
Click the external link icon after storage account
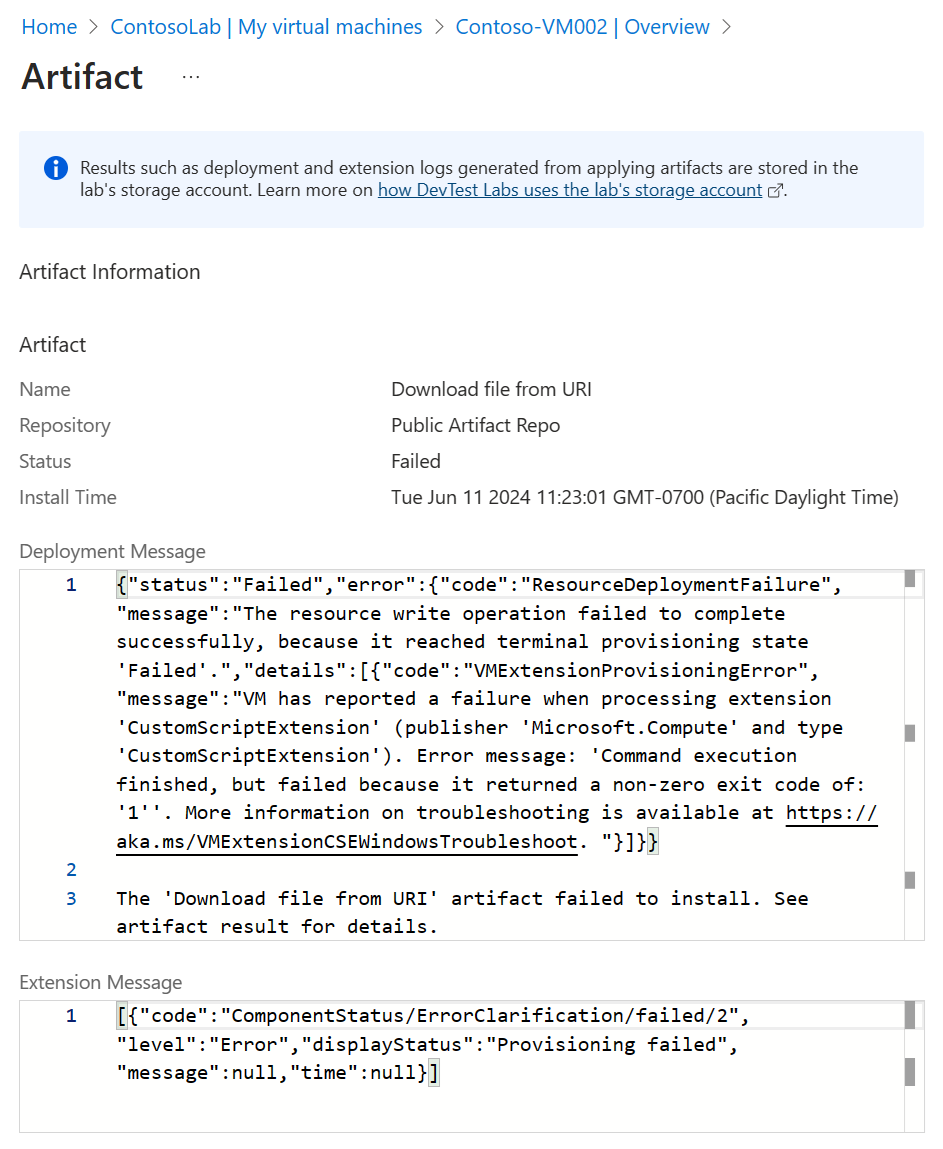(x=774, y=191)
